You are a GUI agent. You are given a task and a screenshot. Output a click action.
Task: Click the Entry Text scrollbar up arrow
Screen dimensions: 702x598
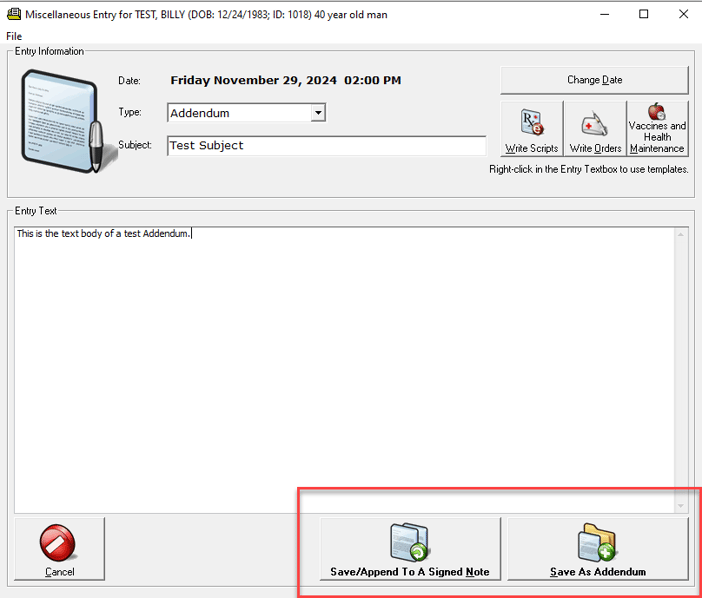point(681,235)
